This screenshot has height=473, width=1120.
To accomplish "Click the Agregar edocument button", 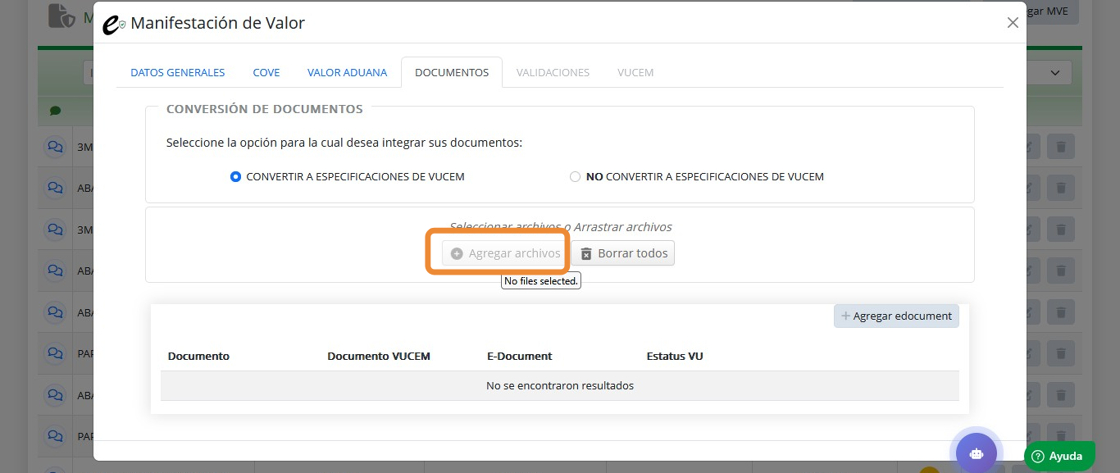I will [x=896, y=316].
